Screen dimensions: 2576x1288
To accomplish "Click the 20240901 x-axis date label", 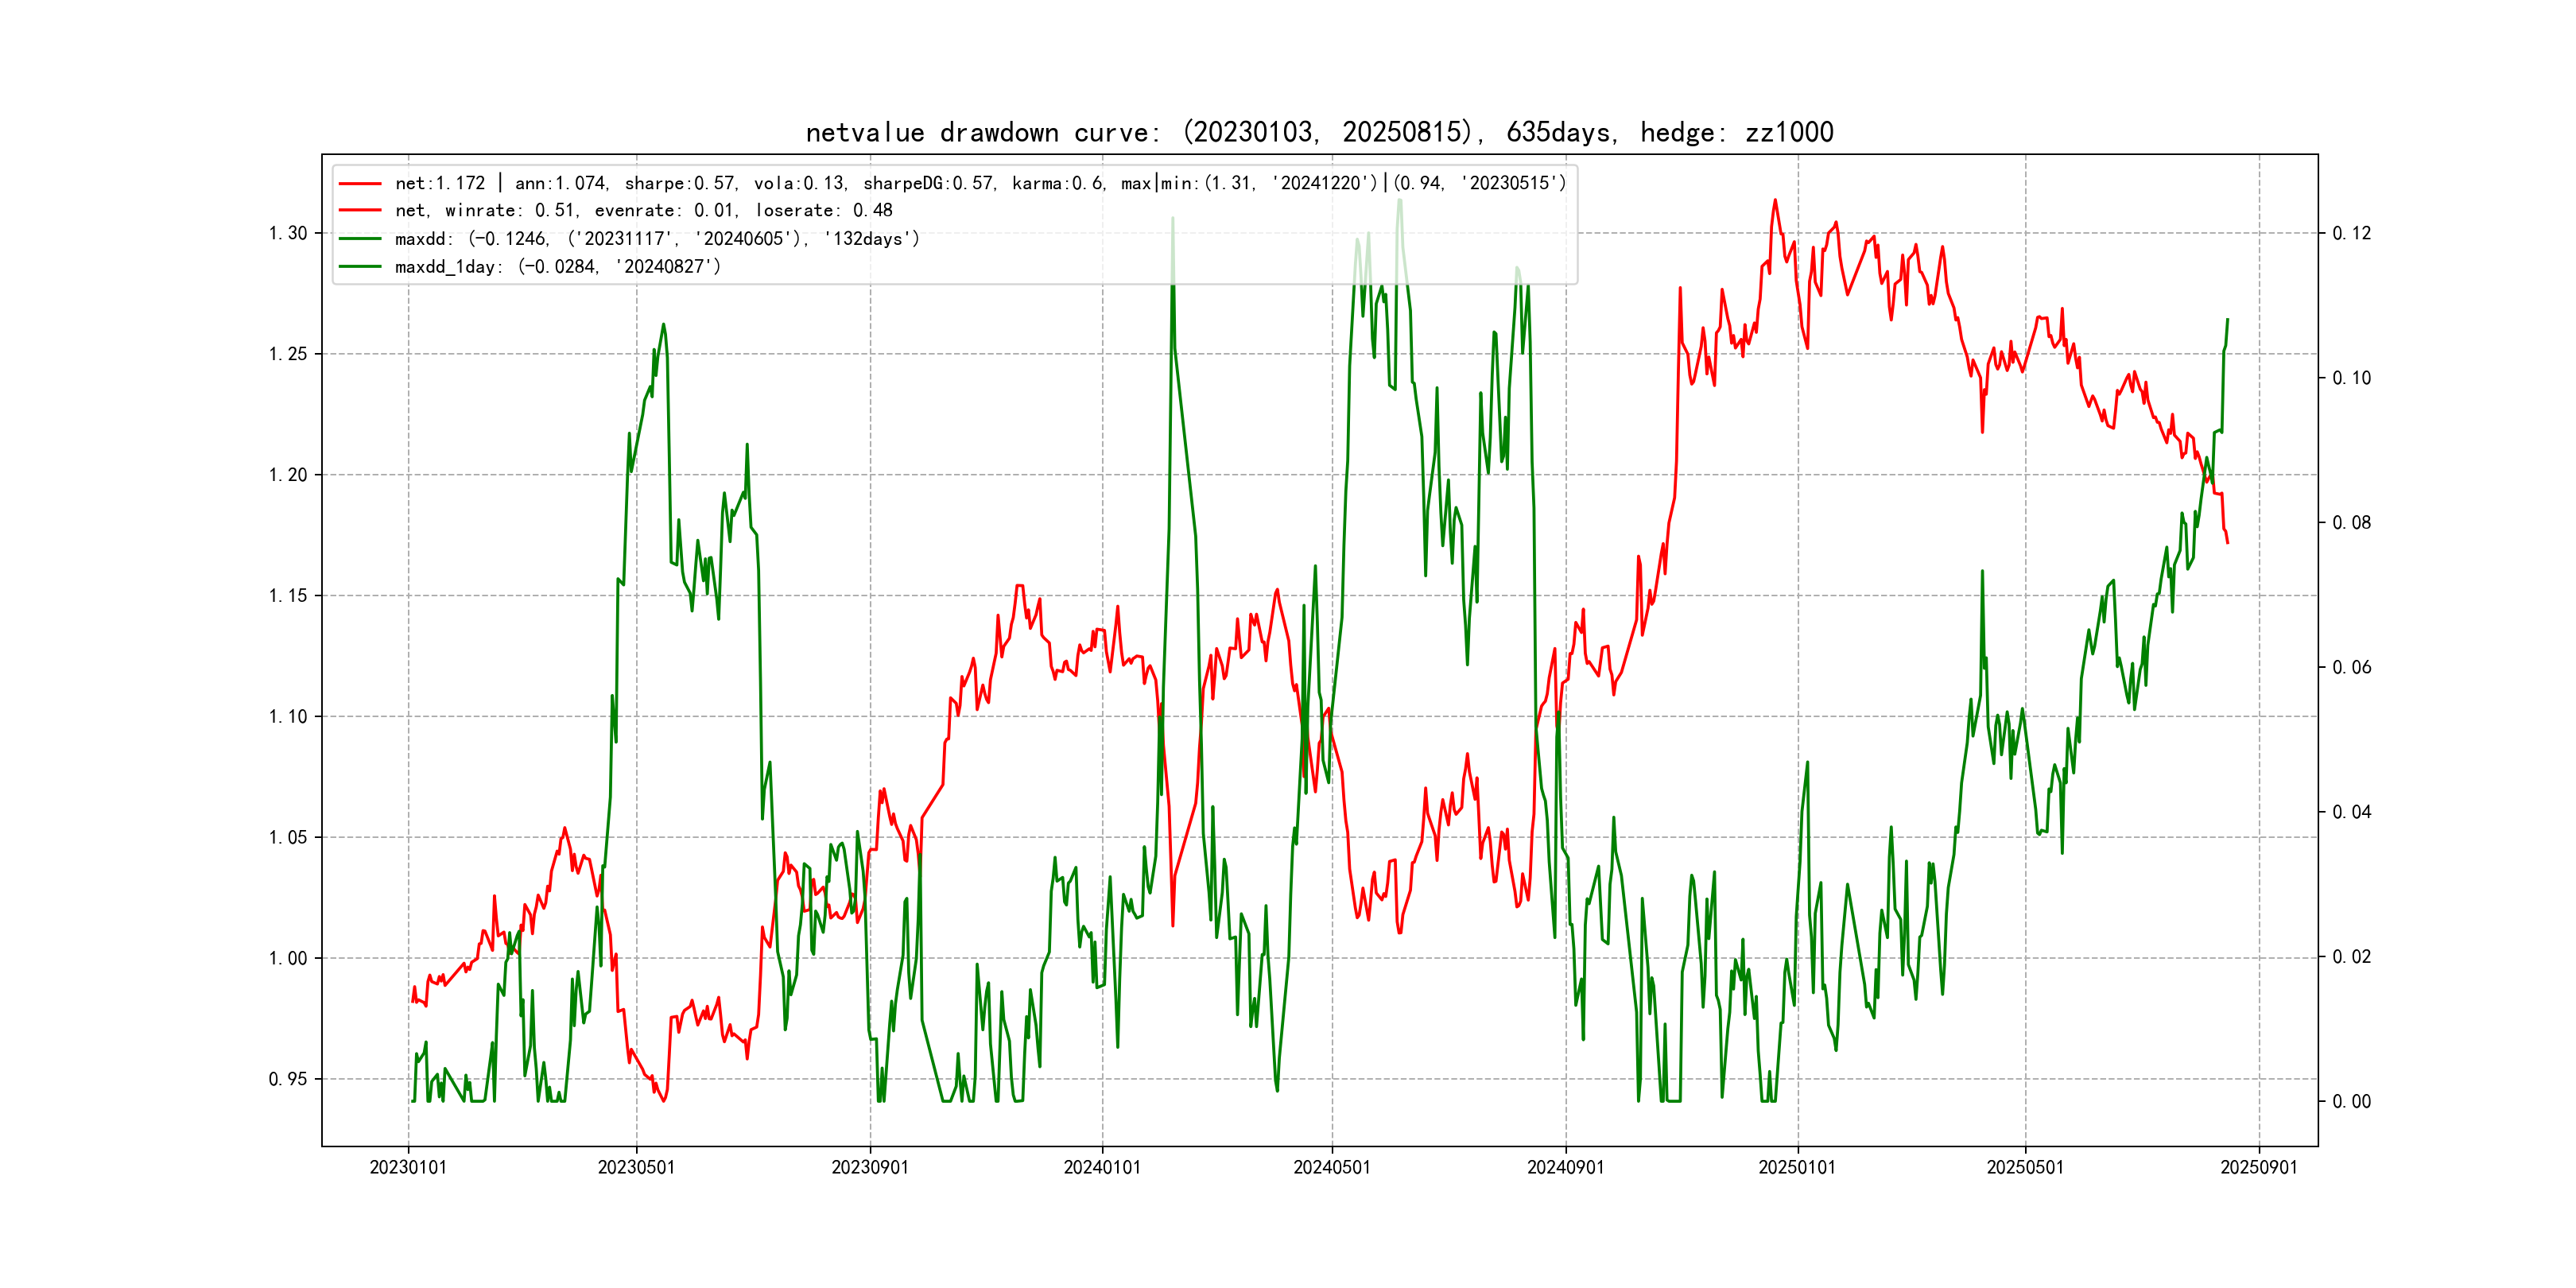I will tap(1565, 1168).
